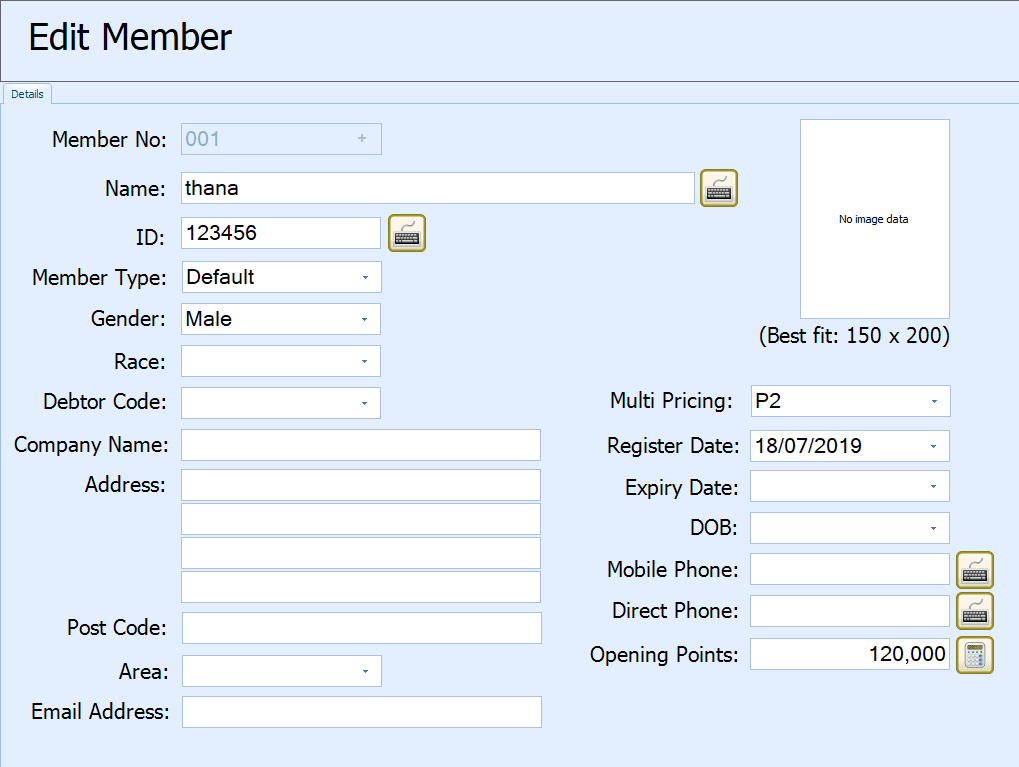The image size is (1019, 767).
Task: Expand the Race dropdown
Action: coord(365,361)
